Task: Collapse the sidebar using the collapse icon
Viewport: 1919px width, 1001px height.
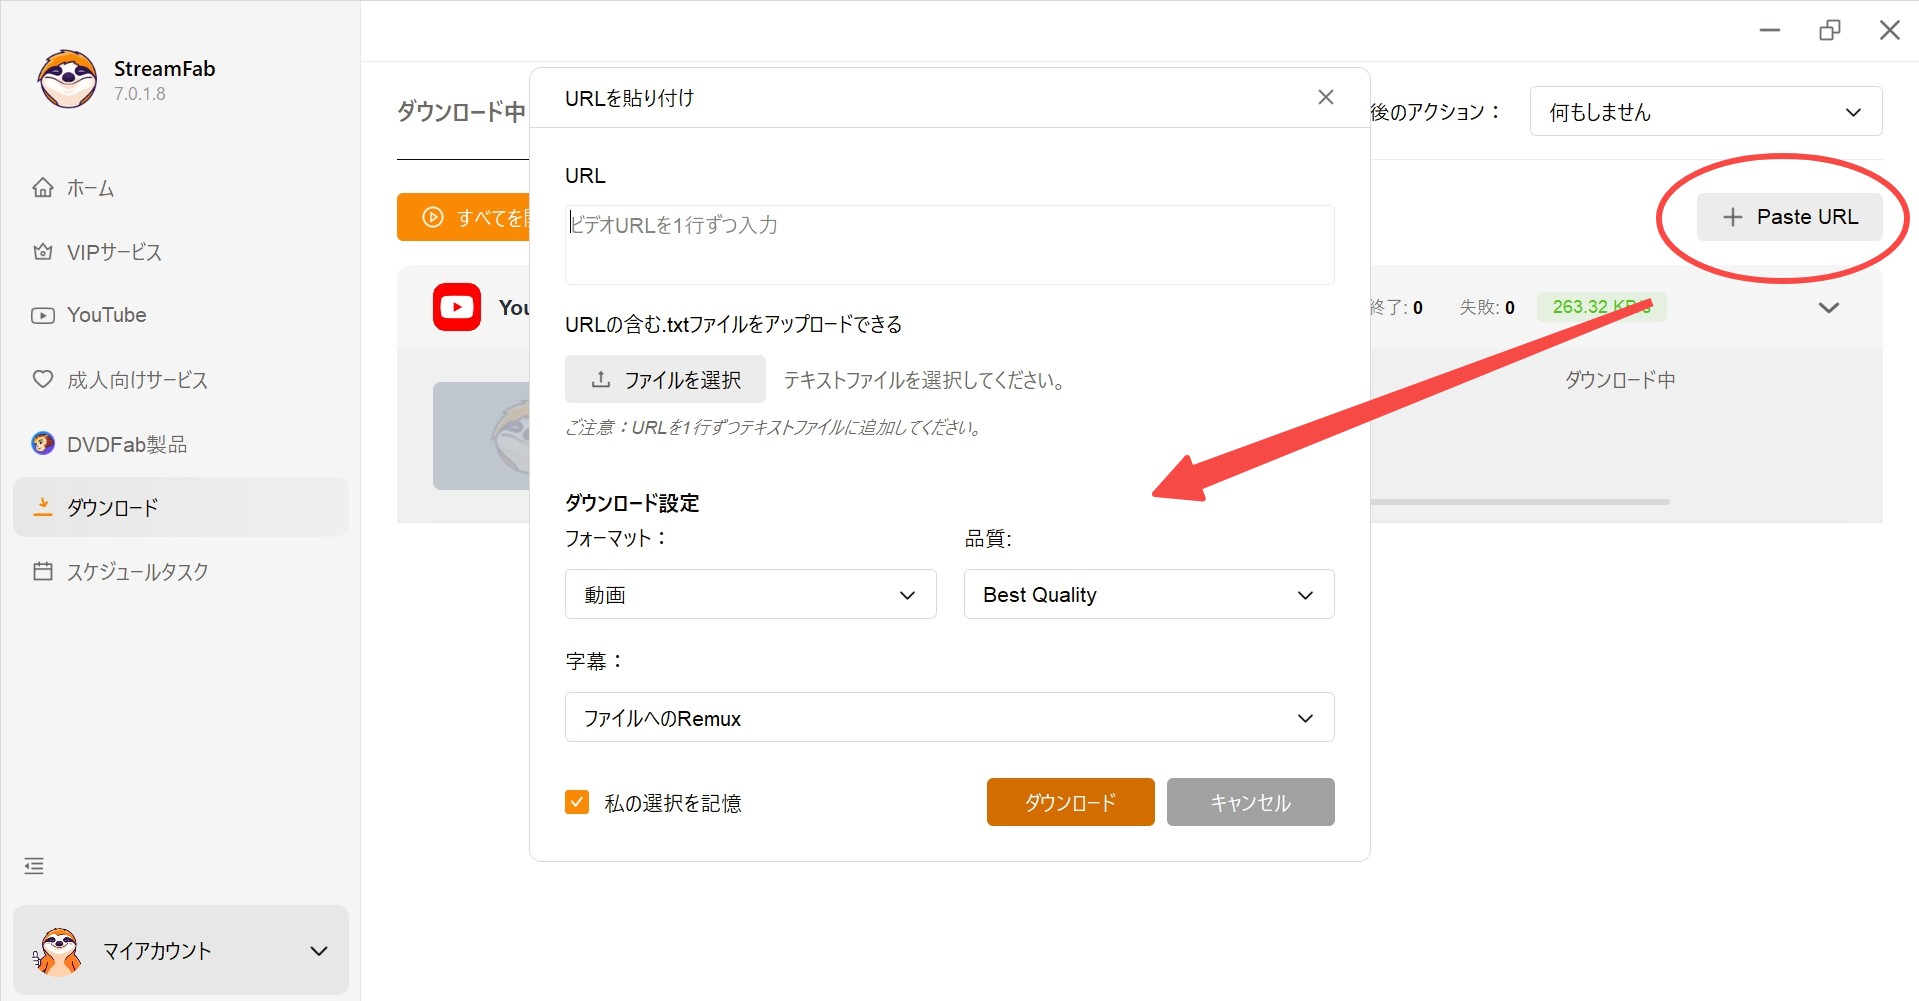Action: 33,865
